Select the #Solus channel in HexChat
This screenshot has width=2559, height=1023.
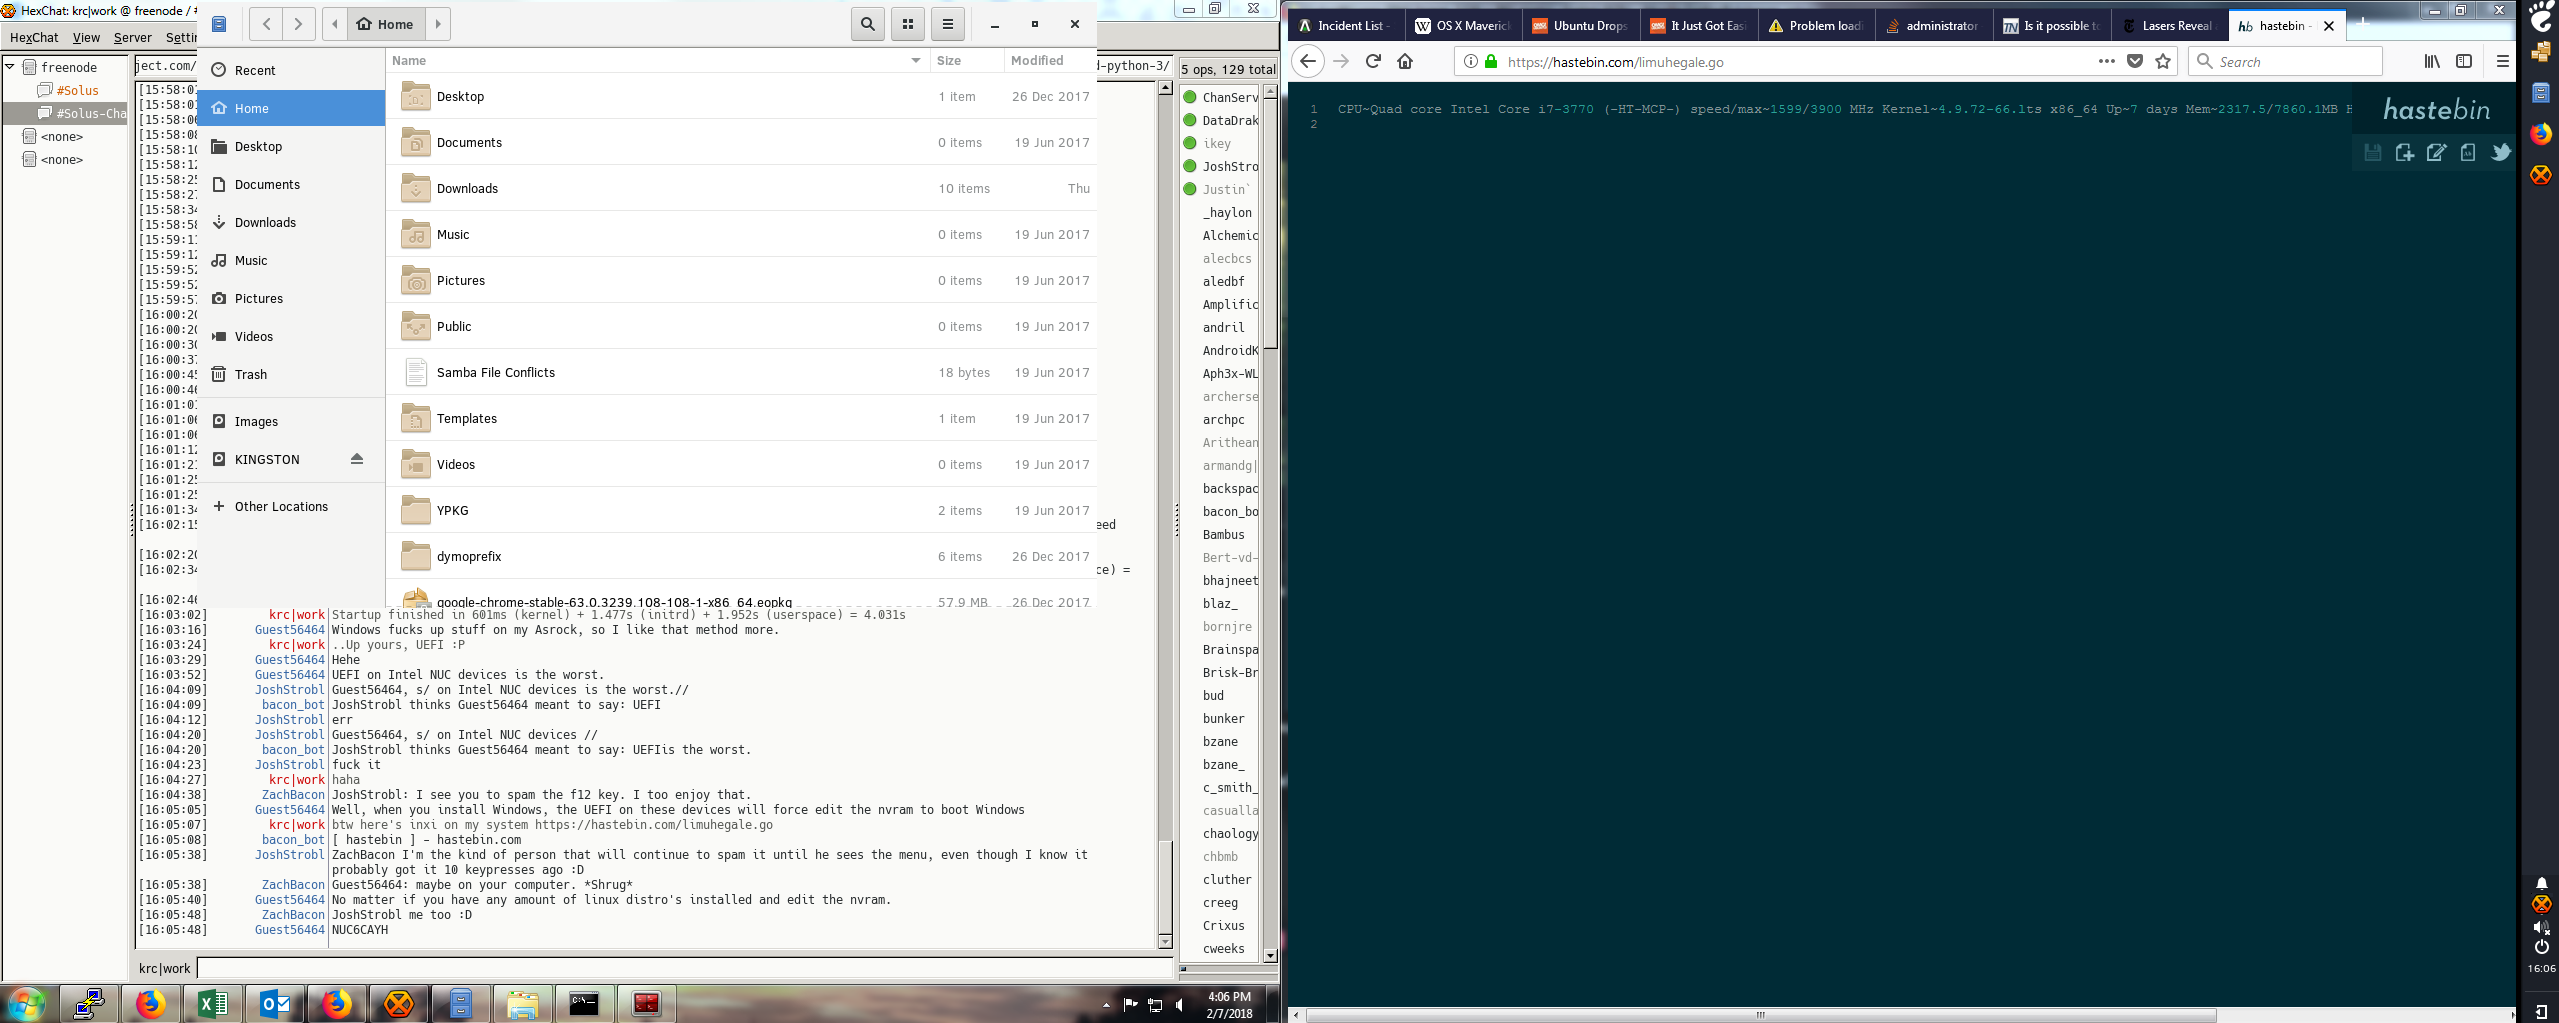pyautogui.click(x=77, y=90)
